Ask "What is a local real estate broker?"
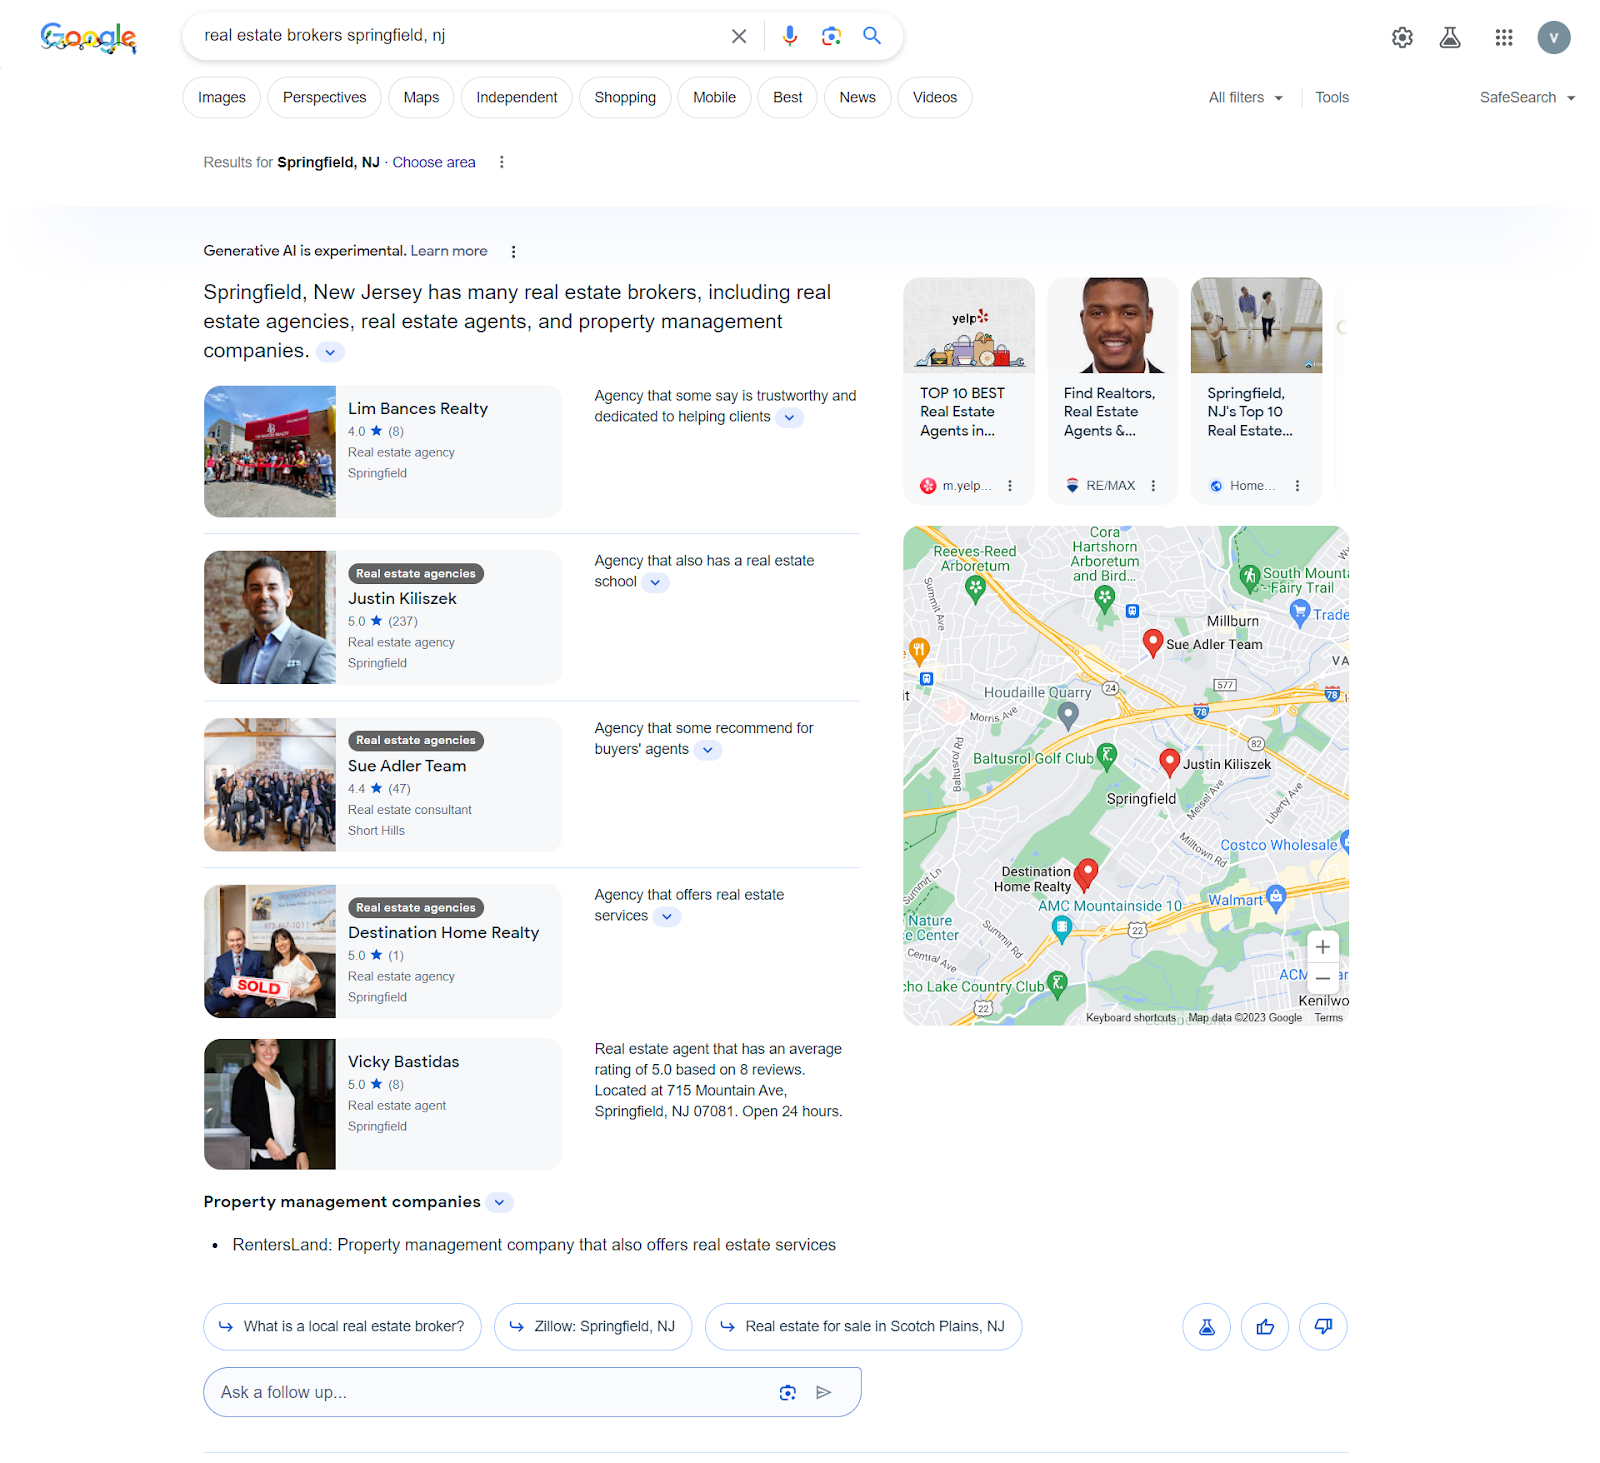This screenshot has width=1600, height=1463. click(342, 1327)
